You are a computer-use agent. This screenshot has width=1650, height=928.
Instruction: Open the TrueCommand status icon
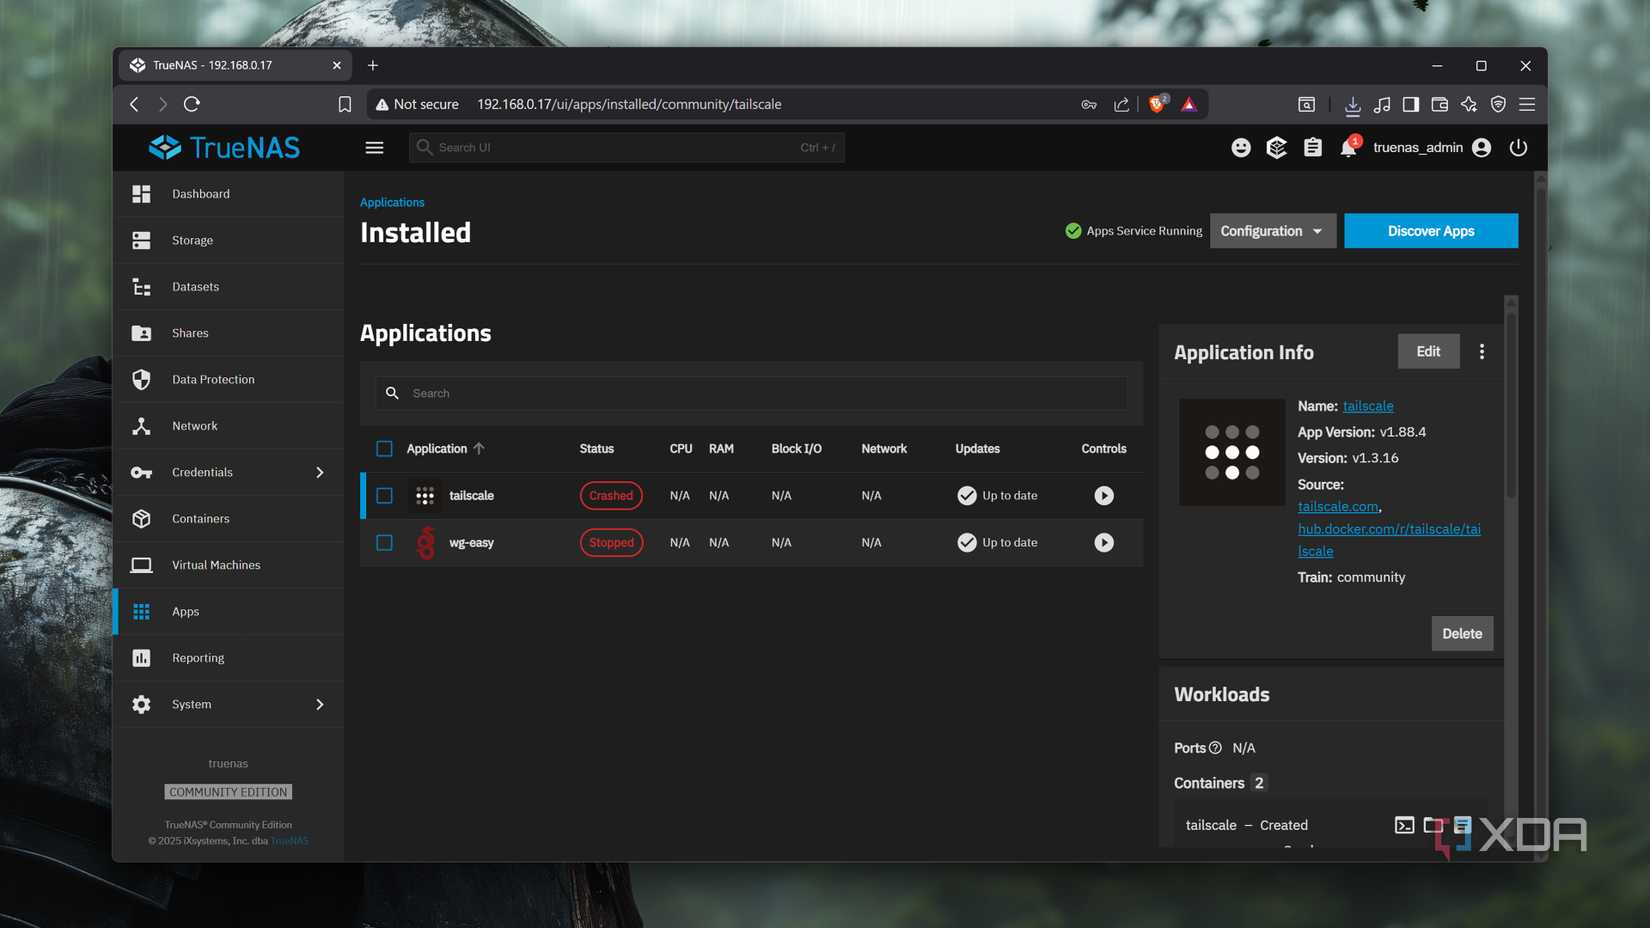point(1276,148)
